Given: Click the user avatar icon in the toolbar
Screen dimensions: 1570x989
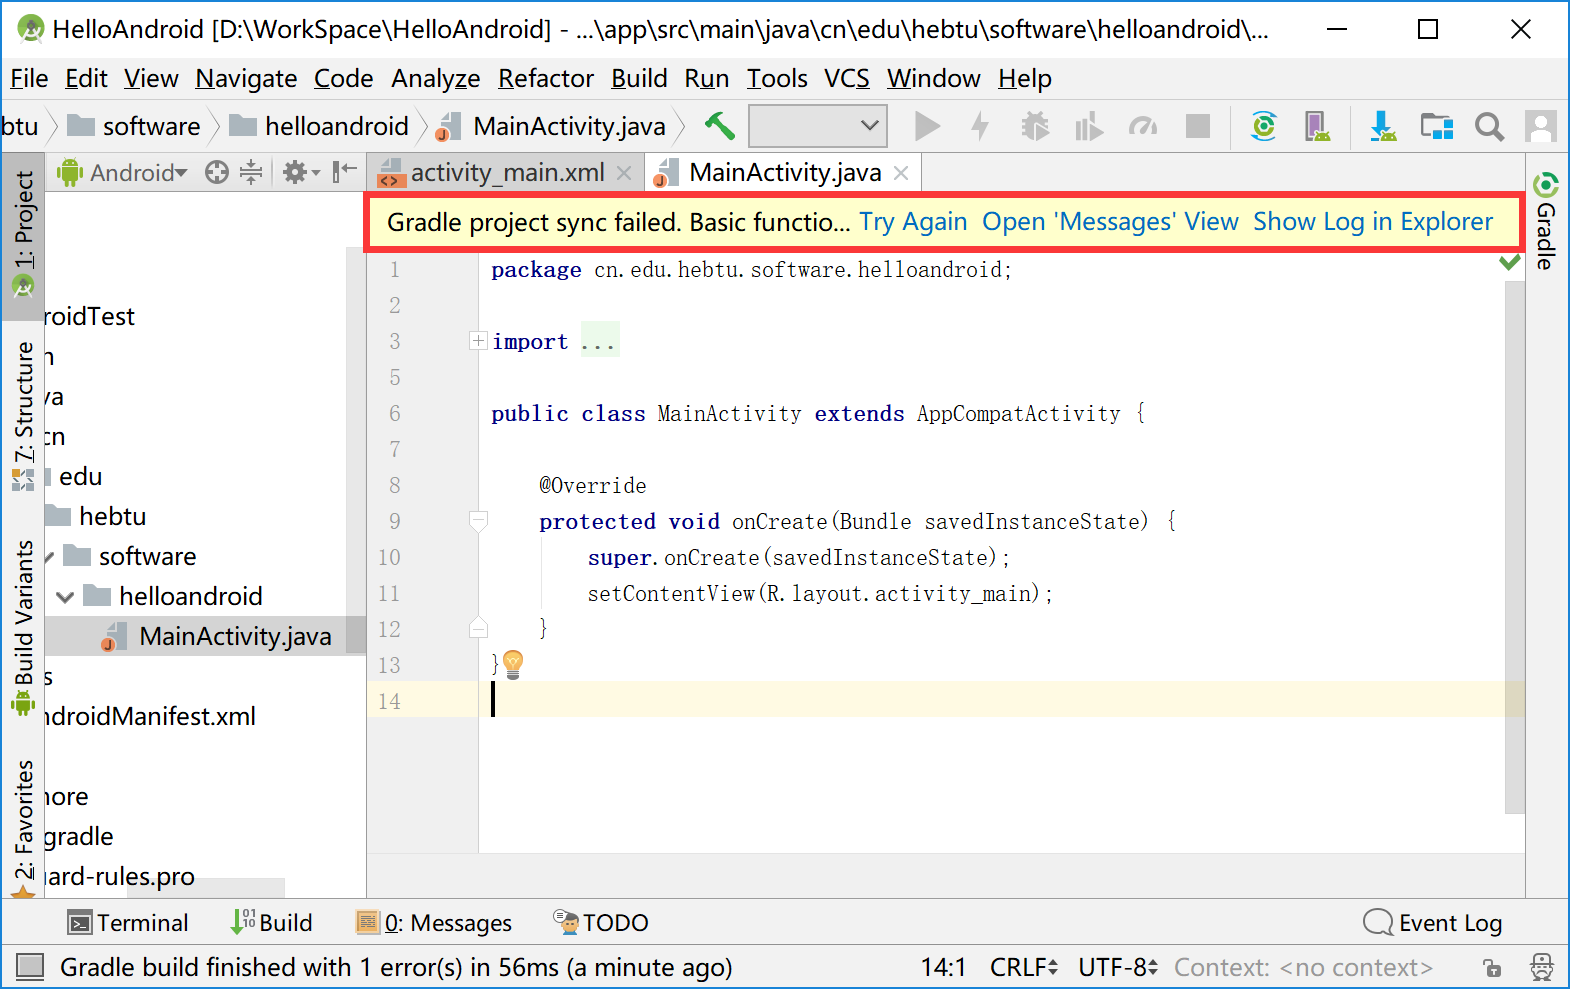Looking at the screenshot, I should point(1541,126).
